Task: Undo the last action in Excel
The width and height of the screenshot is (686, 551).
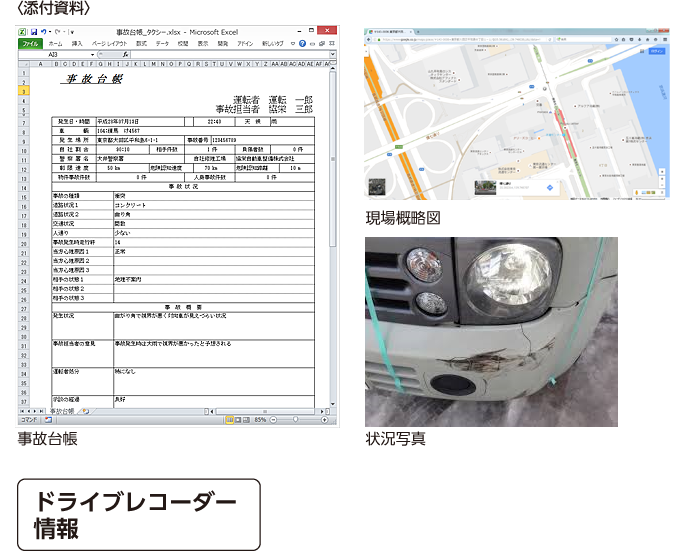Action: point(43,32)
